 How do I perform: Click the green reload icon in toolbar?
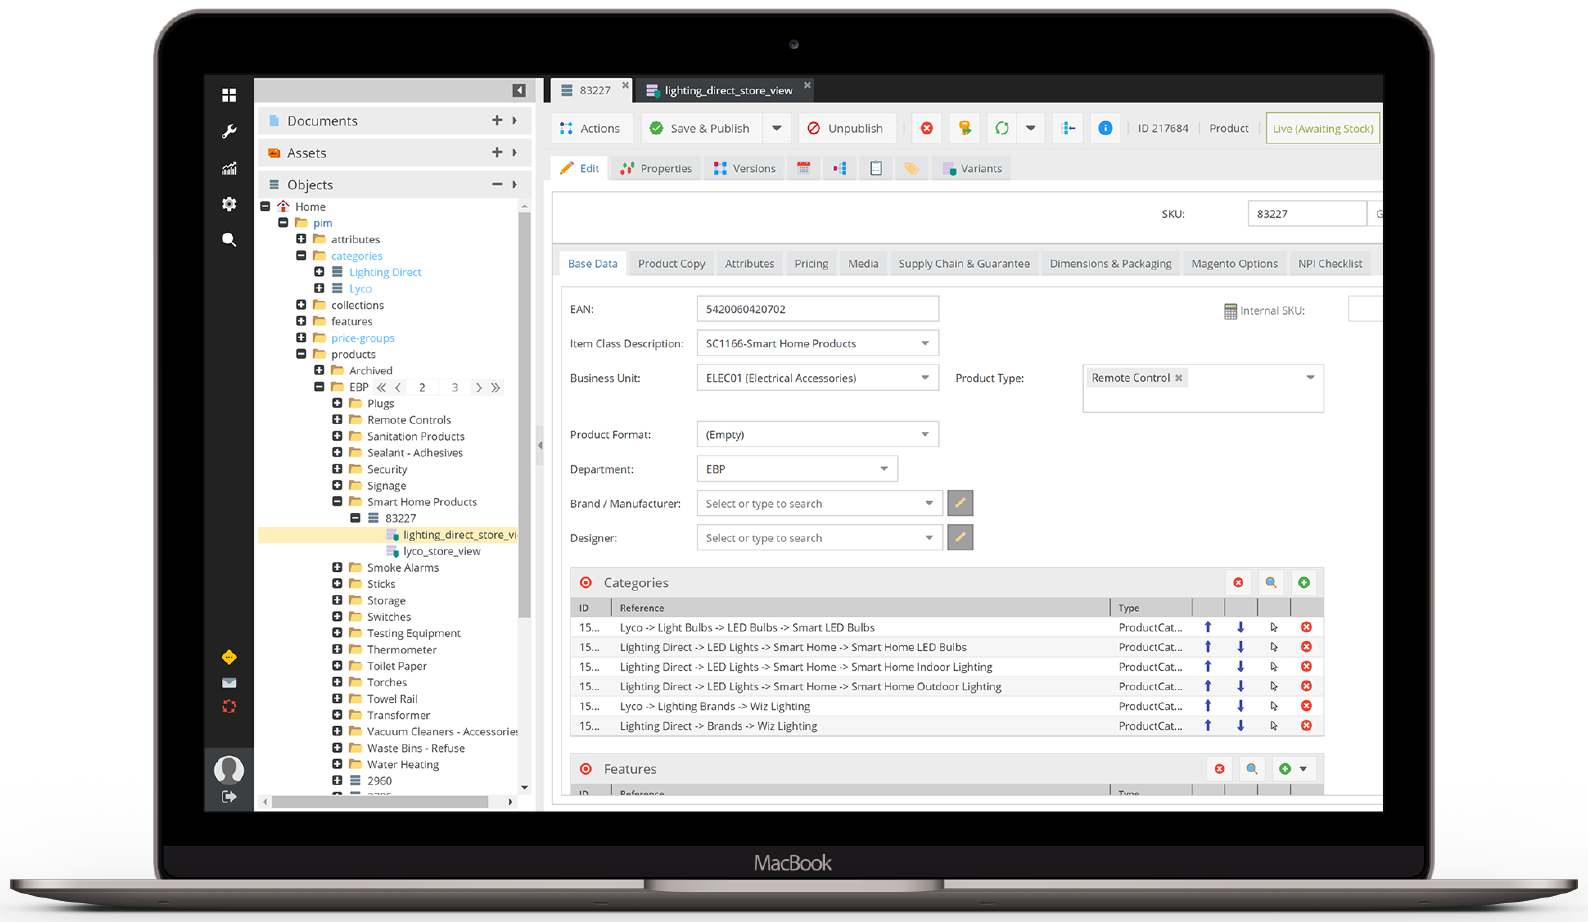tap(1001, 128)
